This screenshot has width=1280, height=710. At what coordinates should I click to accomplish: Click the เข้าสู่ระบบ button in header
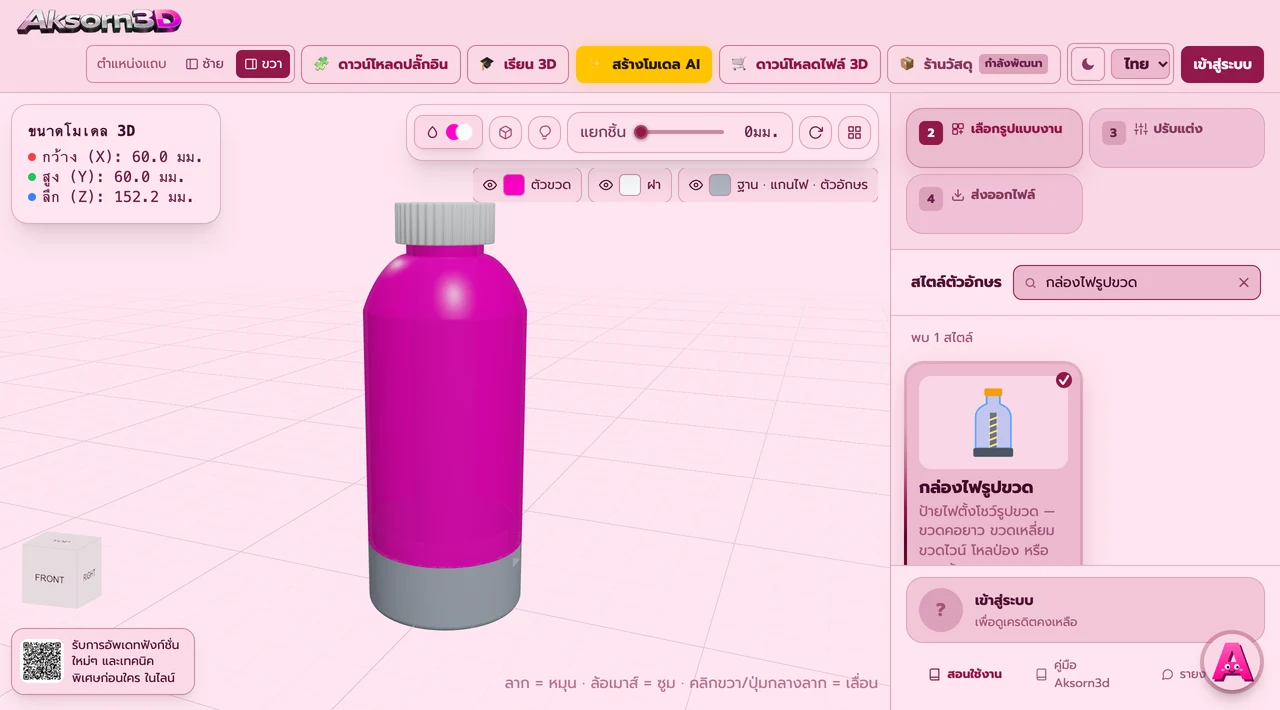[x=1222, y=64]
